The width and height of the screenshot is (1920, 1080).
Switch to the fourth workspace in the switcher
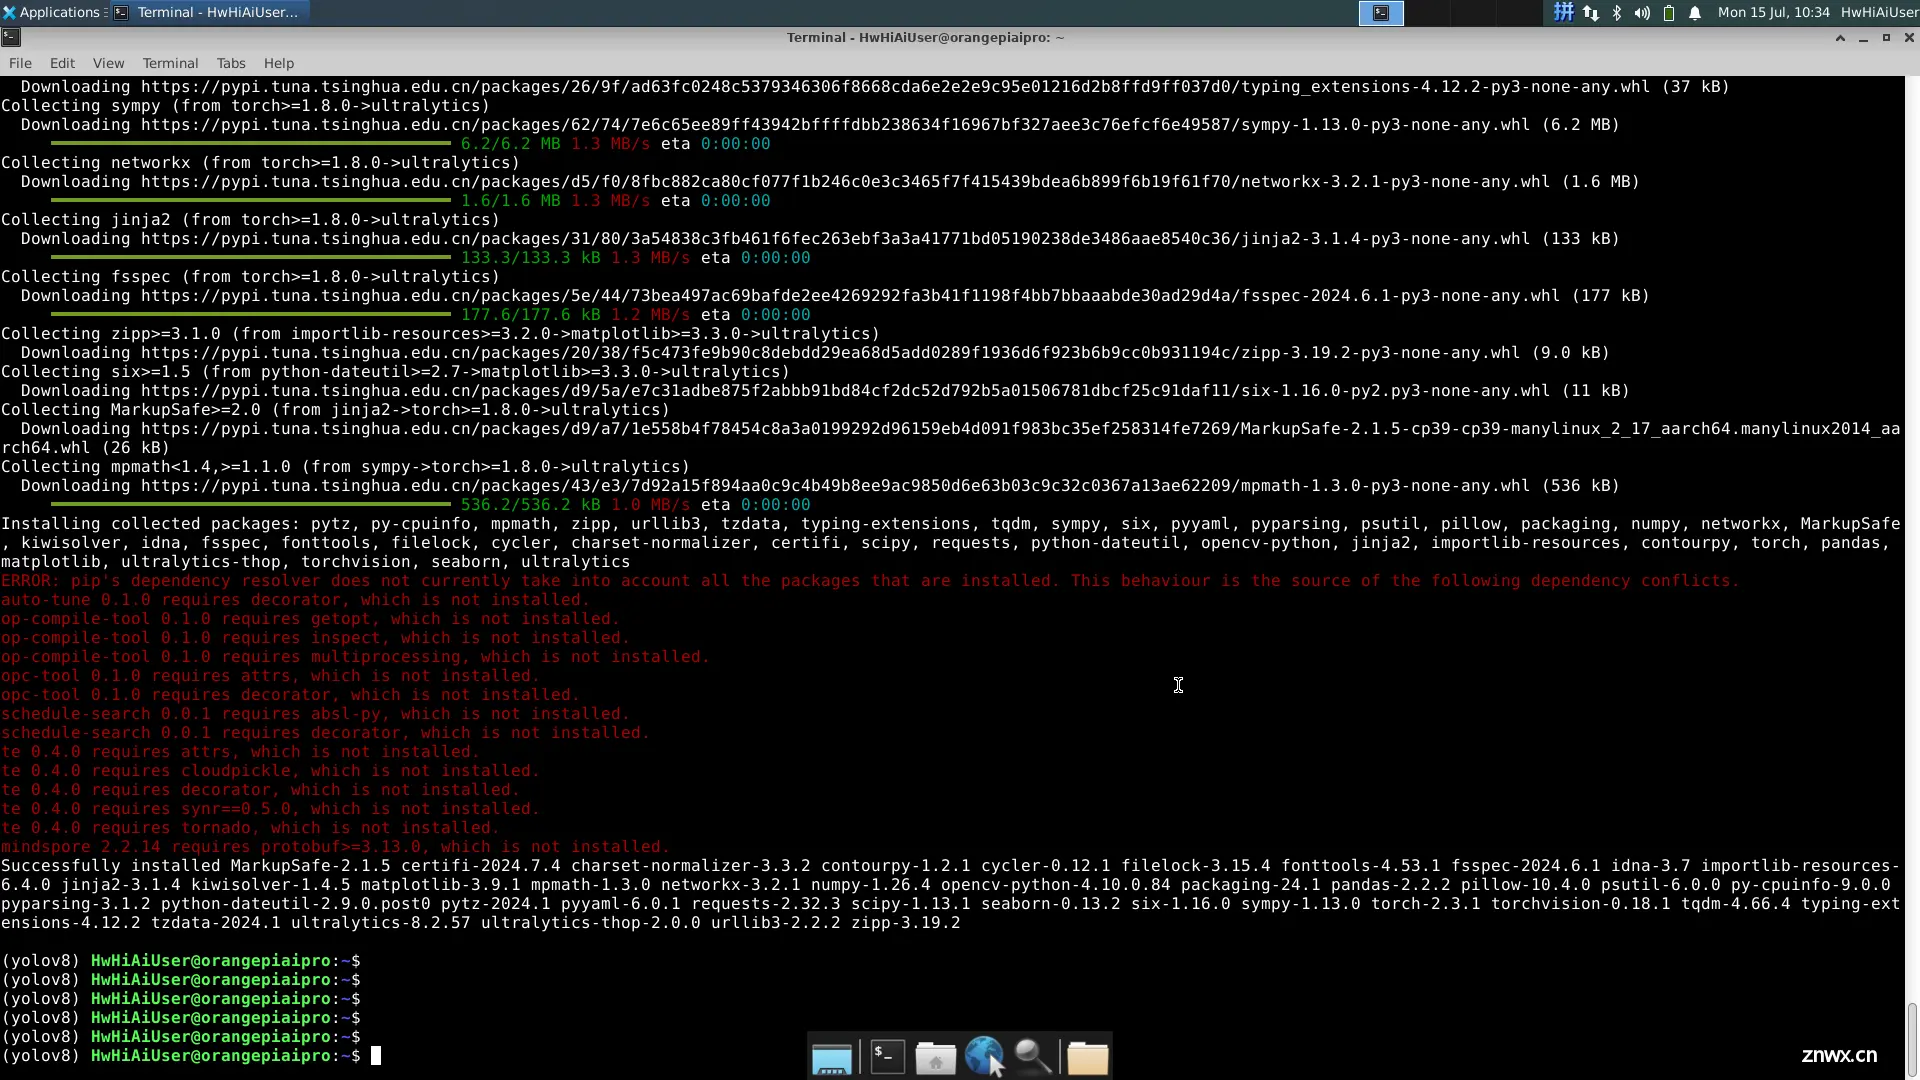coord(1519,12)
